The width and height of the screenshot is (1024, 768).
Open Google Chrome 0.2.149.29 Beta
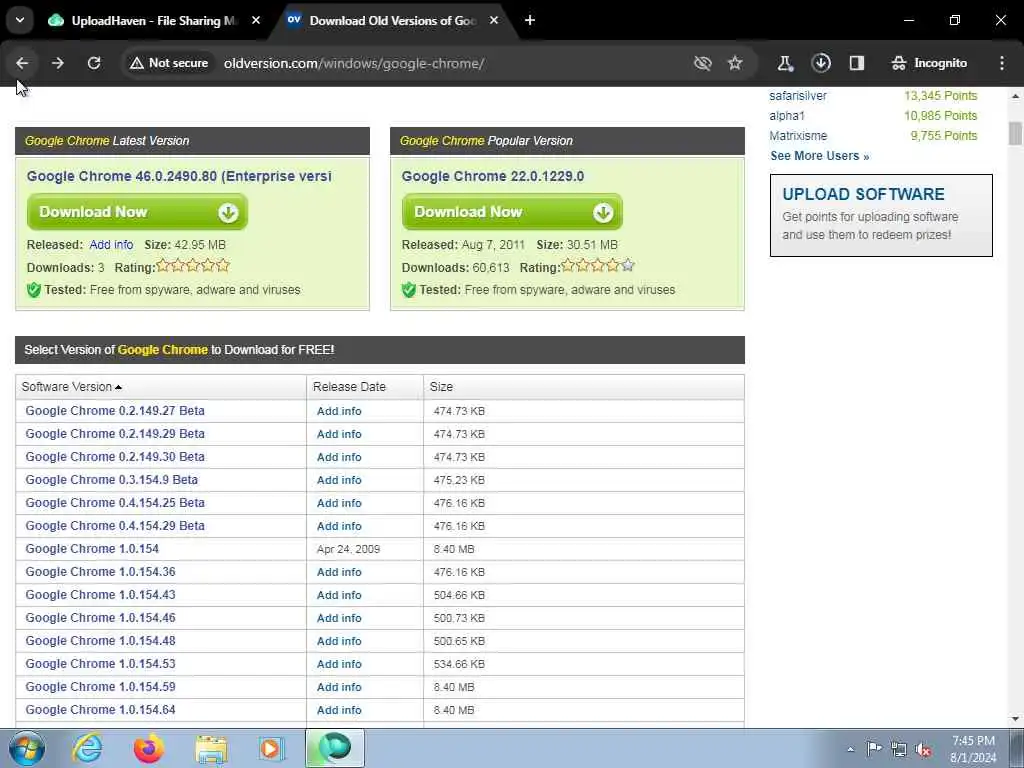click(115, 434)
